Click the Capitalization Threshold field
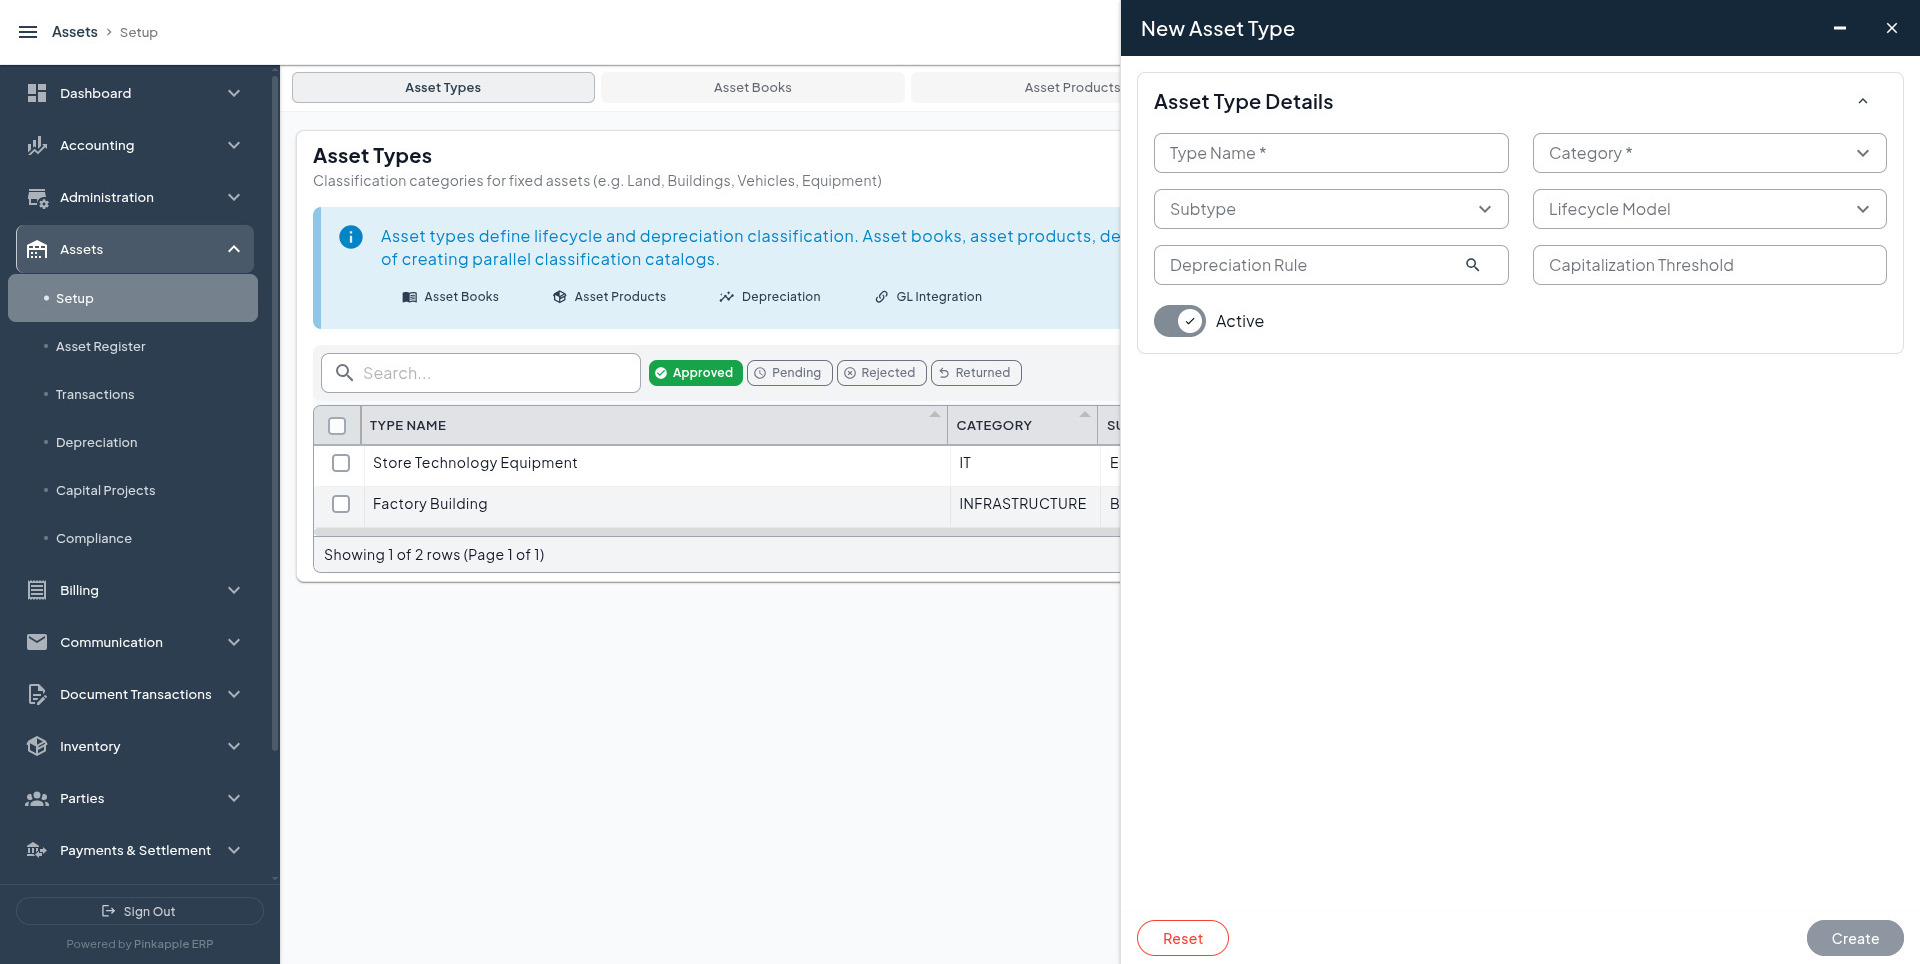Image resolution: width=1920 pixels, height=964 pixels. [1709, 265]
